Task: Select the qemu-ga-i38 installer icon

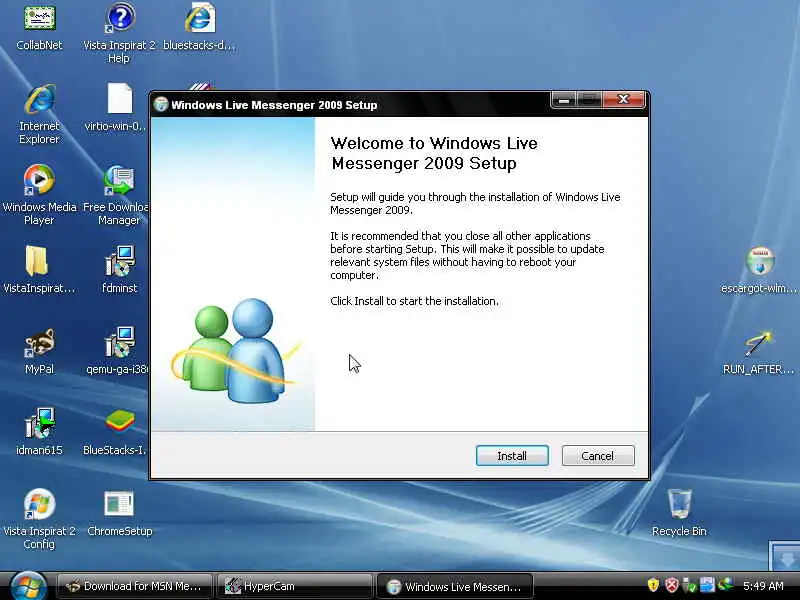Action: point(119,351)
